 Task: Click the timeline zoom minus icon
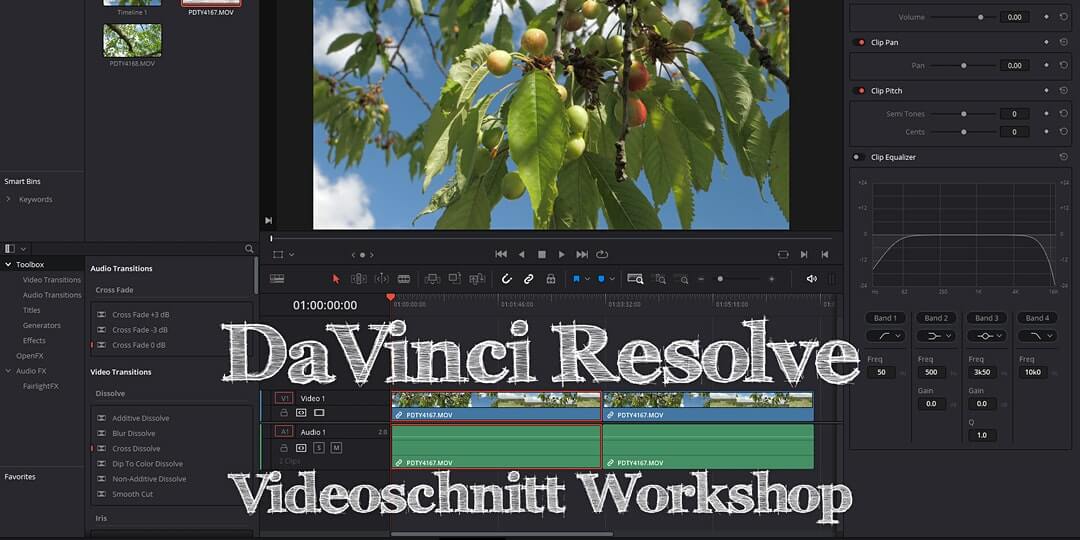point(701,279)
